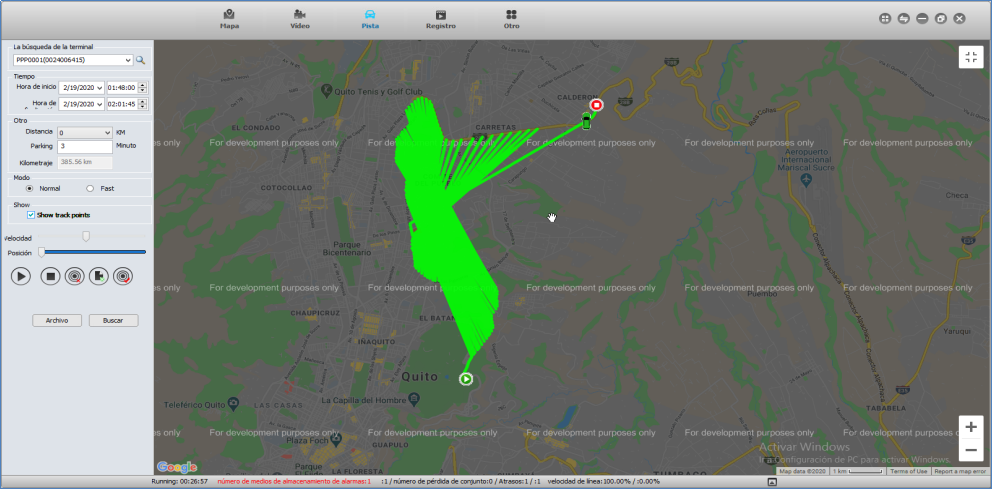Viewport: 993px width, 490px height.
Task: Click the Parking minutes input field
Action: (85, 147)
